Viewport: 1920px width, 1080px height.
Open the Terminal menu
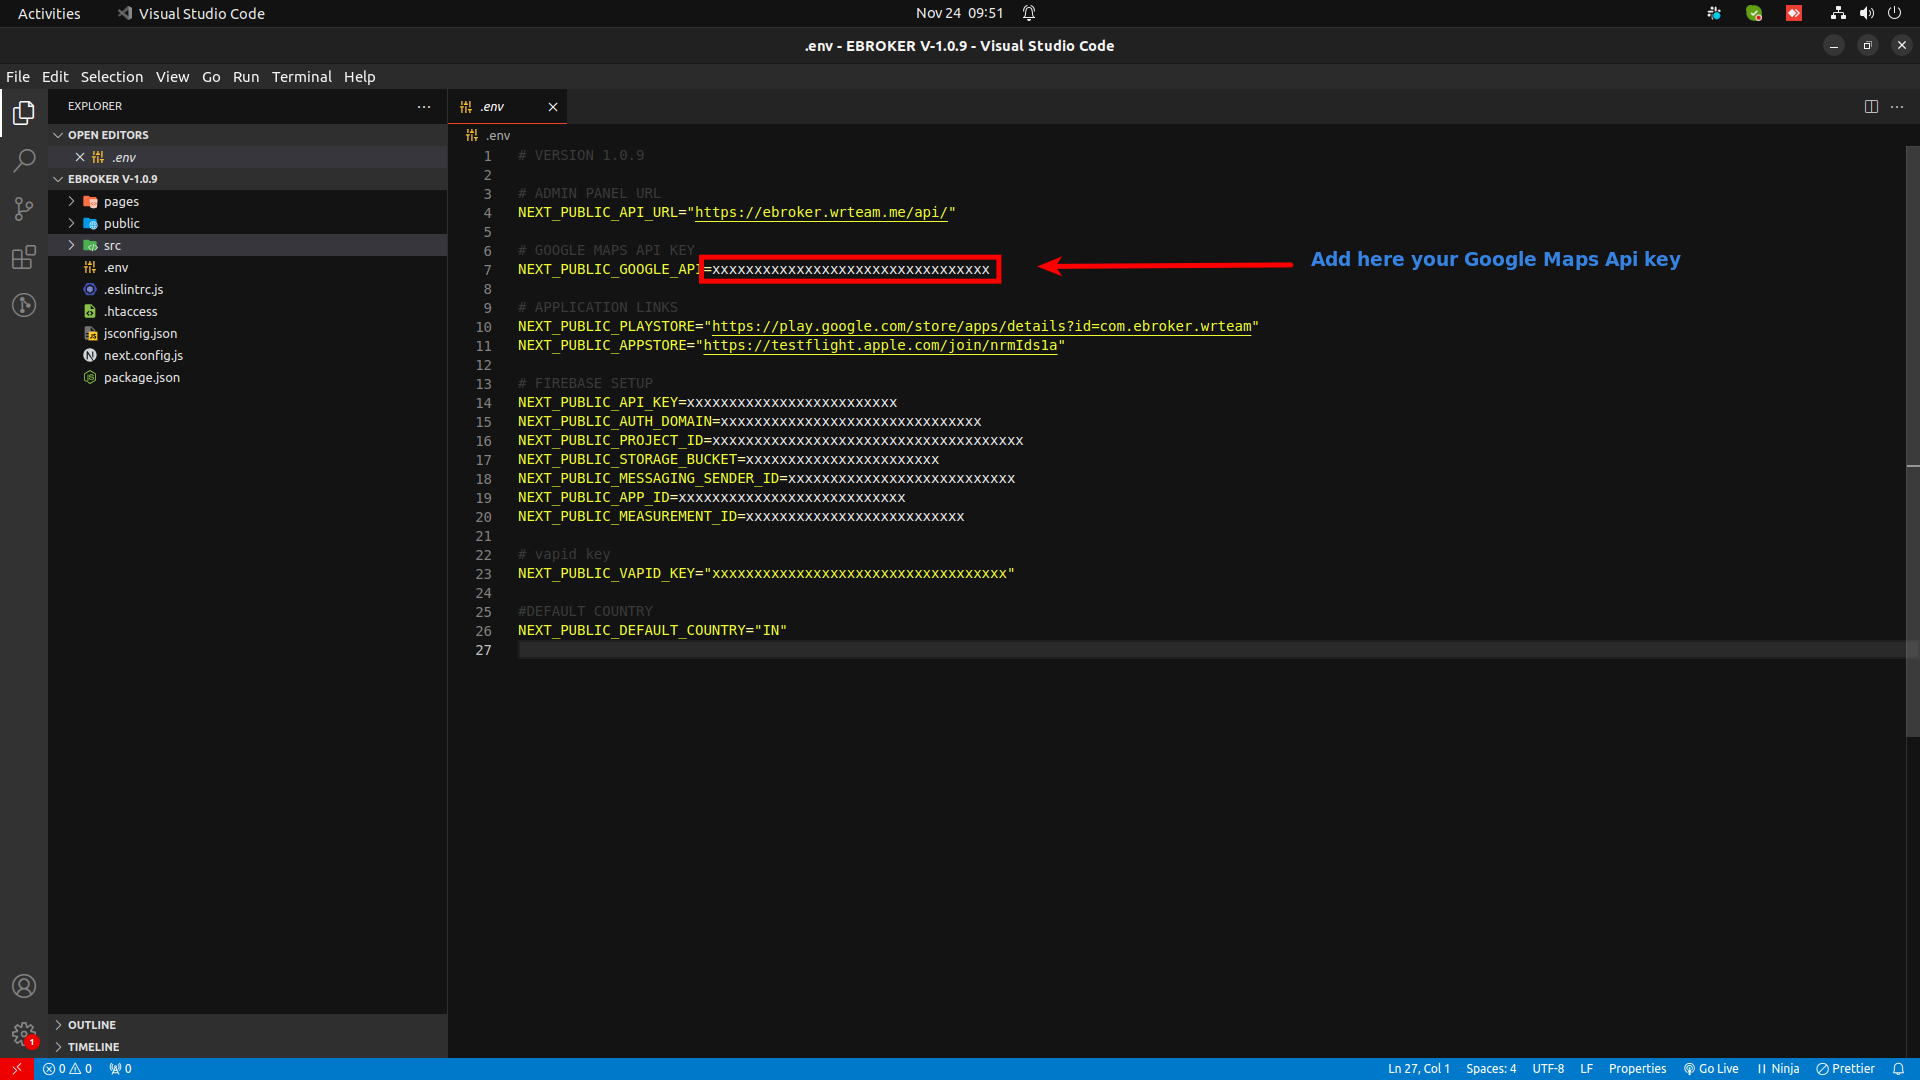(x=302, y=77)
